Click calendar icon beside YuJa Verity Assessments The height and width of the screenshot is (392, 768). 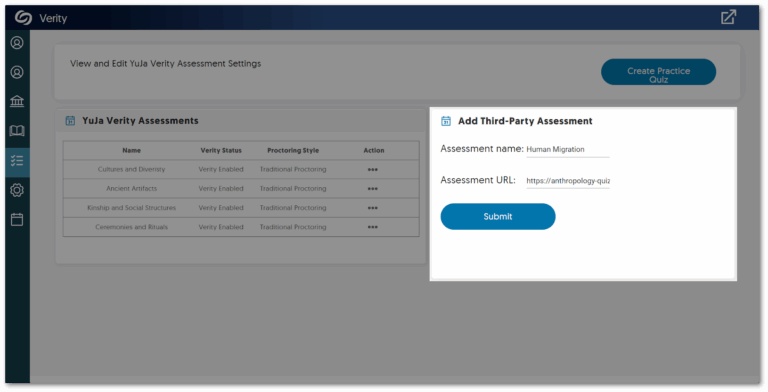[70, 121]
